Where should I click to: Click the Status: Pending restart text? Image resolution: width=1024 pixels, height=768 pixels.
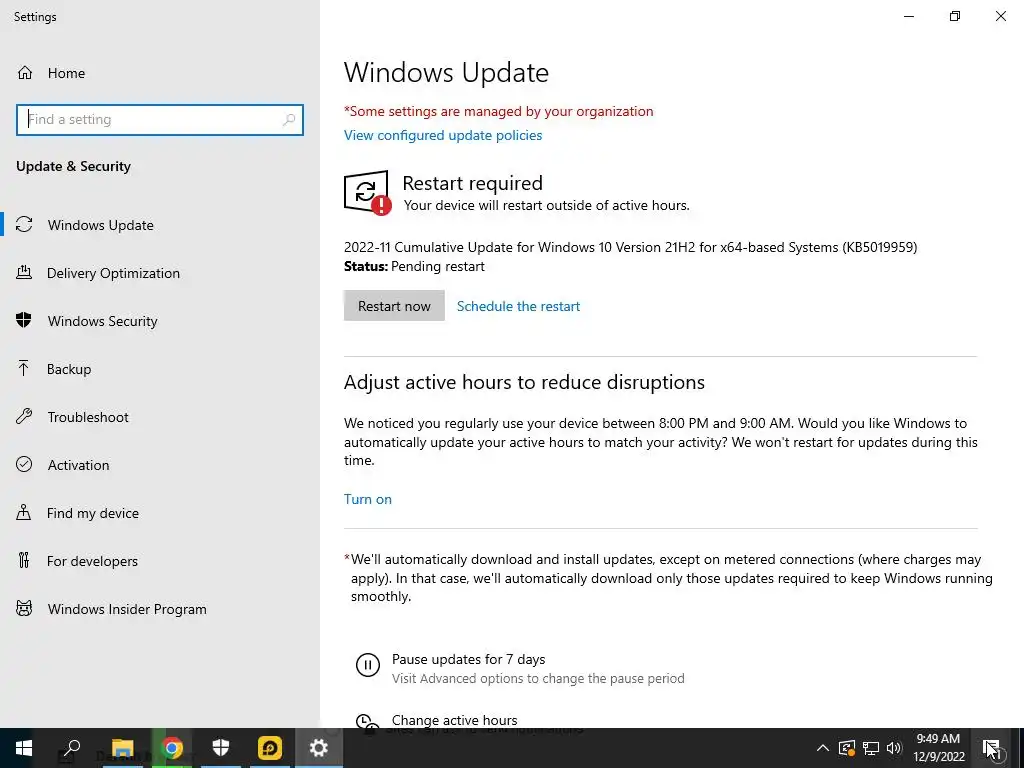(414, 266)
